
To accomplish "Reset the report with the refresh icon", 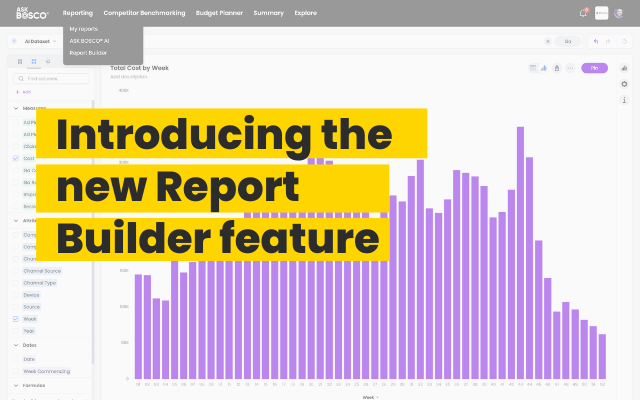I will [x=624, y=41].
